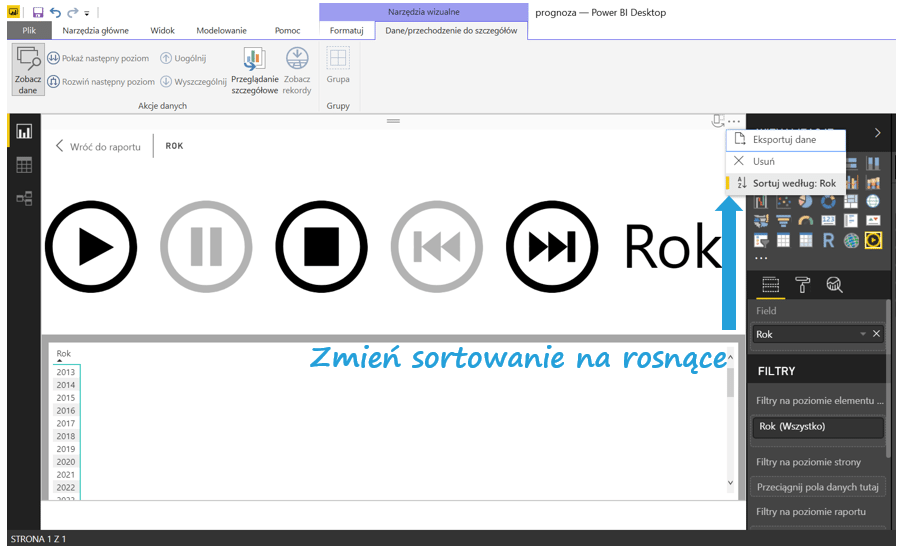Open the Format paint roller tab
899x549 pixels.
pyautogui.click(x=802, y=286)
